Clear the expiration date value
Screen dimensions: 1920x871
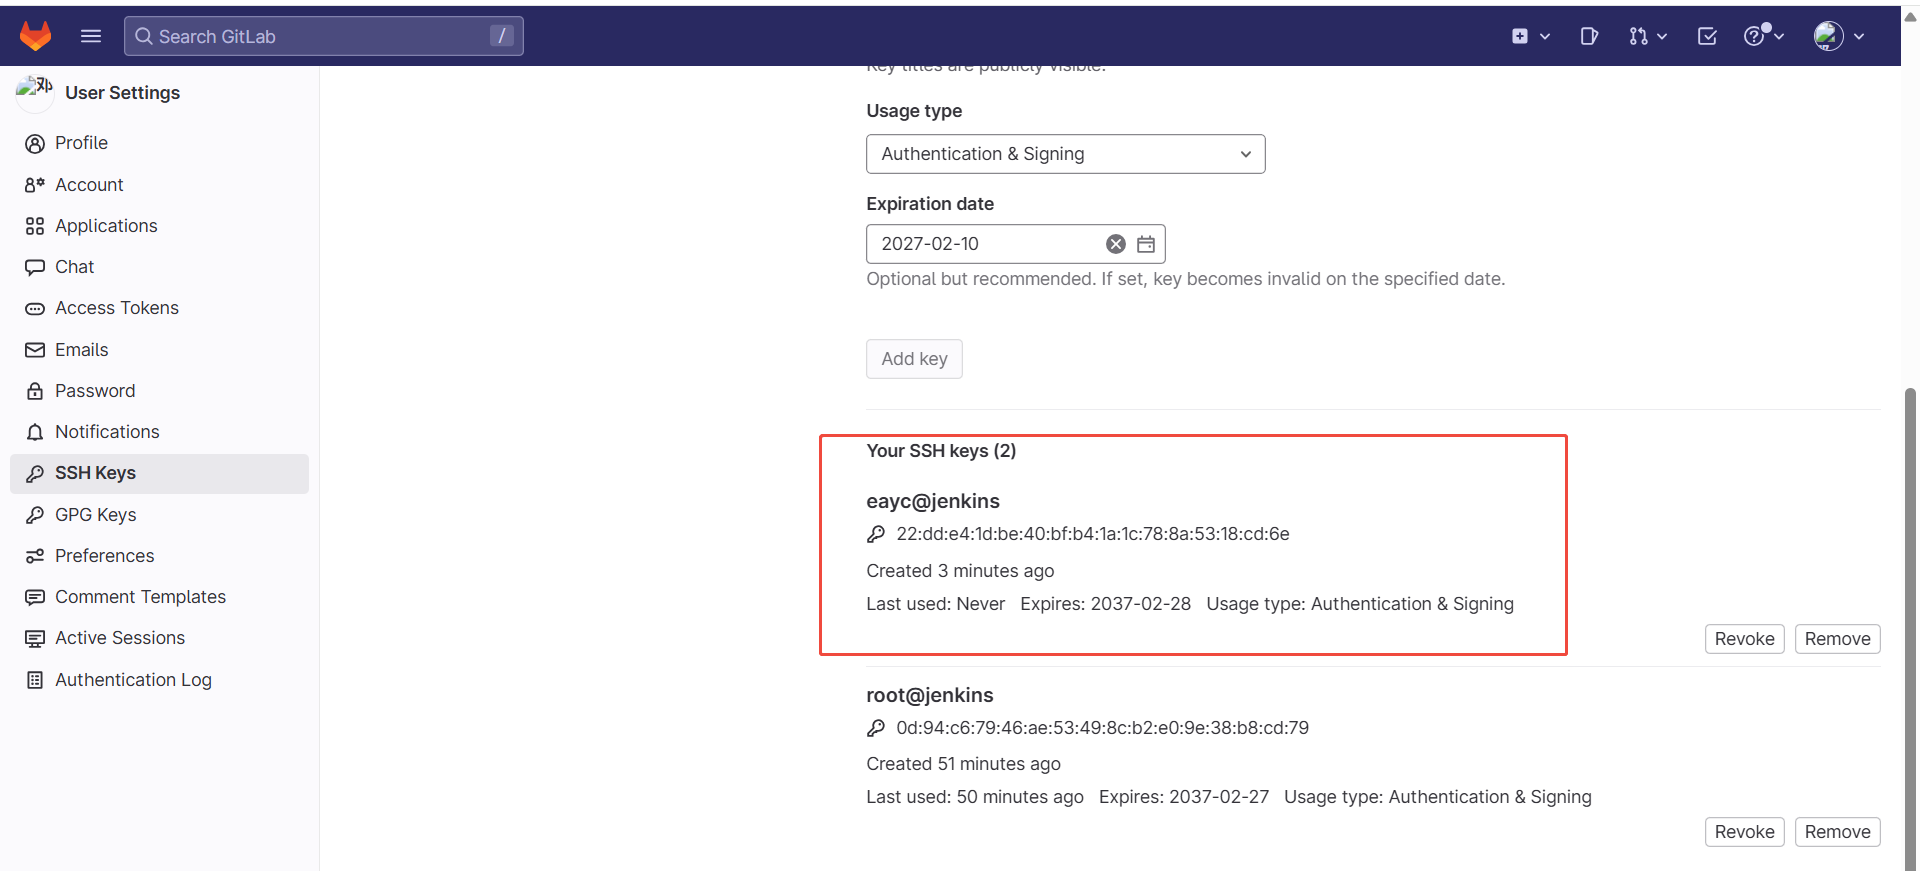[1116, 244]
